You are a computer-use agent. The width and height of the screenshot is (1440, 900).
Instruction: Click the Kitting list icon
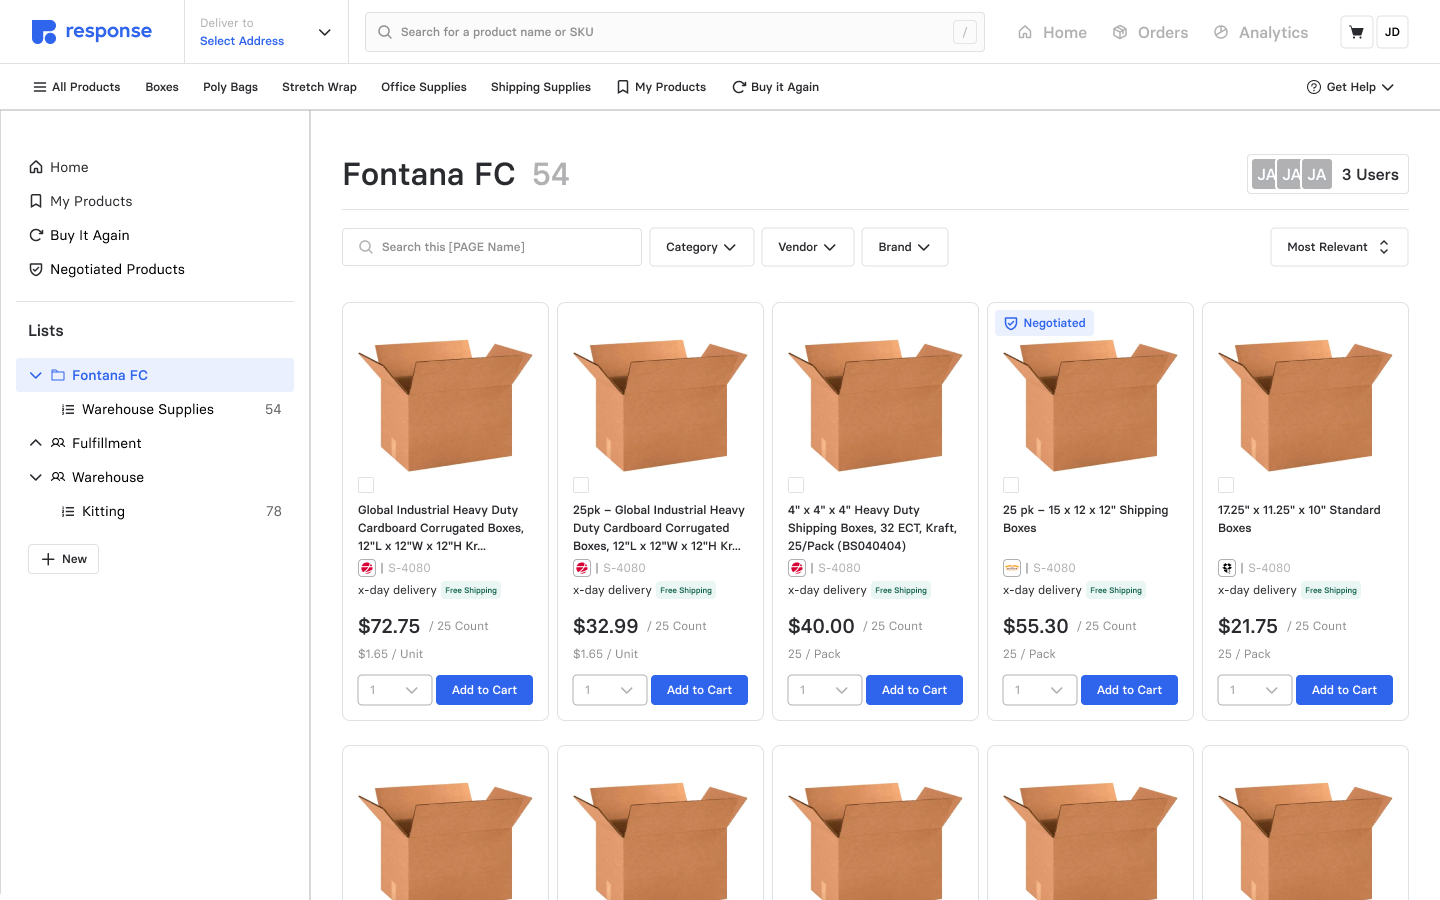[x=68, y=511]
